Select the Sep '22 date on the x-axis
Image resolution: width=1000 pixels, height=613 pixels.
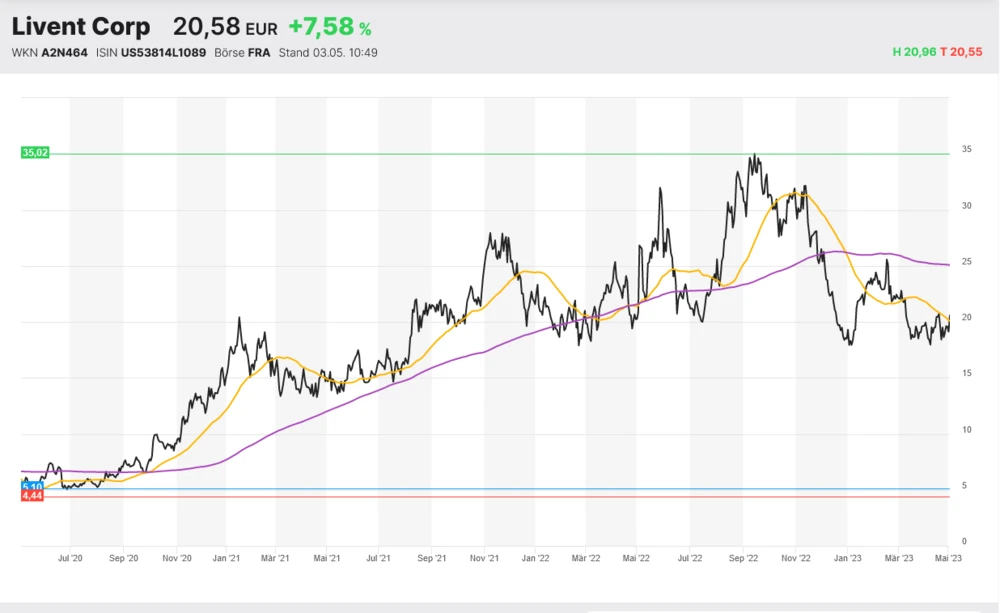[x=741, y=560]
